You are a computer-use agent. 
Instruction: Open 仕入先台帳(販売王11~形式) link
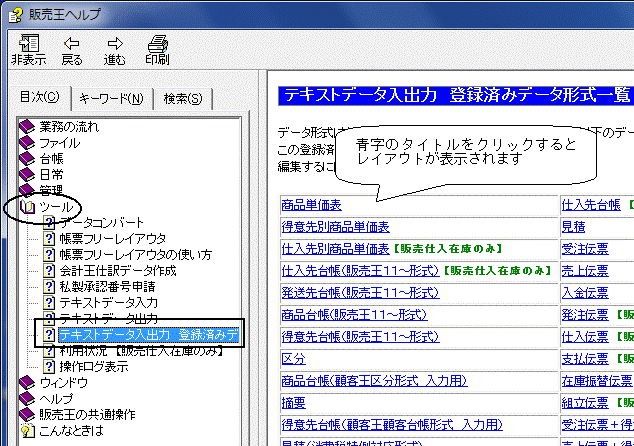360,271
